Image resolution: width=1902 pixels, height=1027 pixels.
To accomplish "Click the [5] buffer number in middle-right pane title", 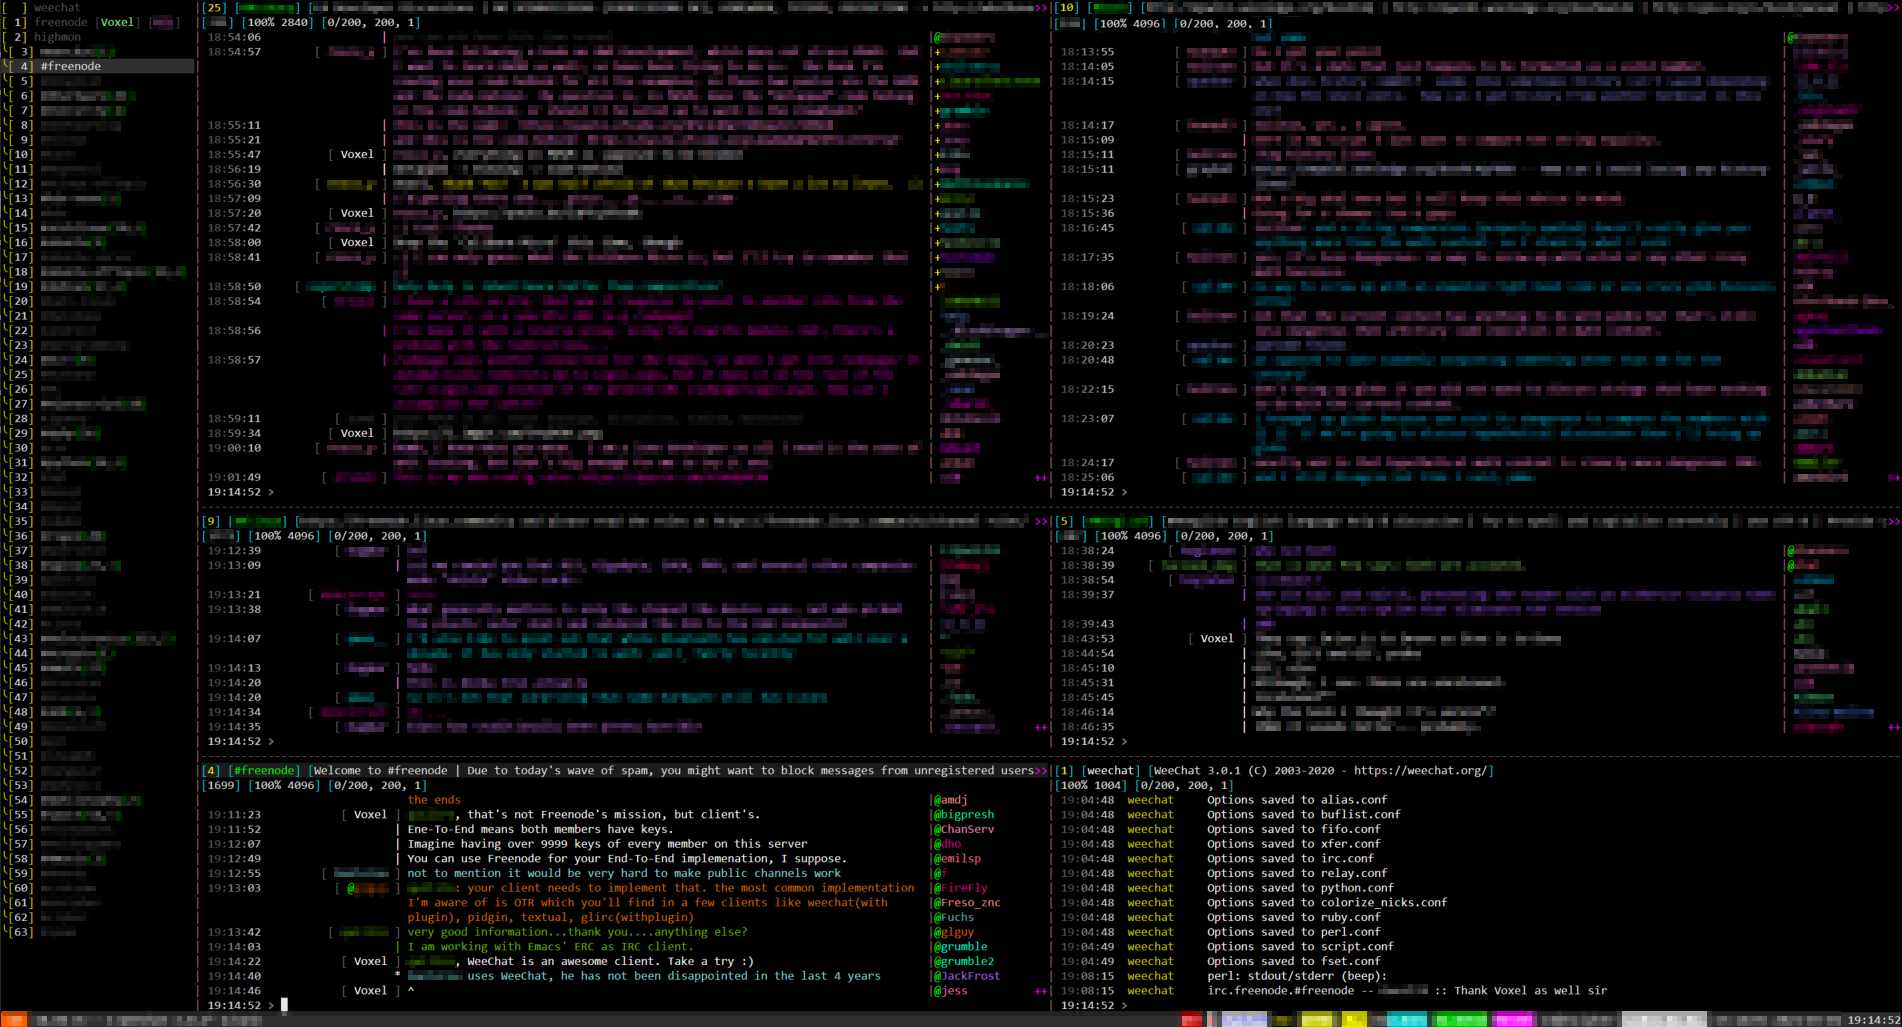I will (x=1064, y=521).
